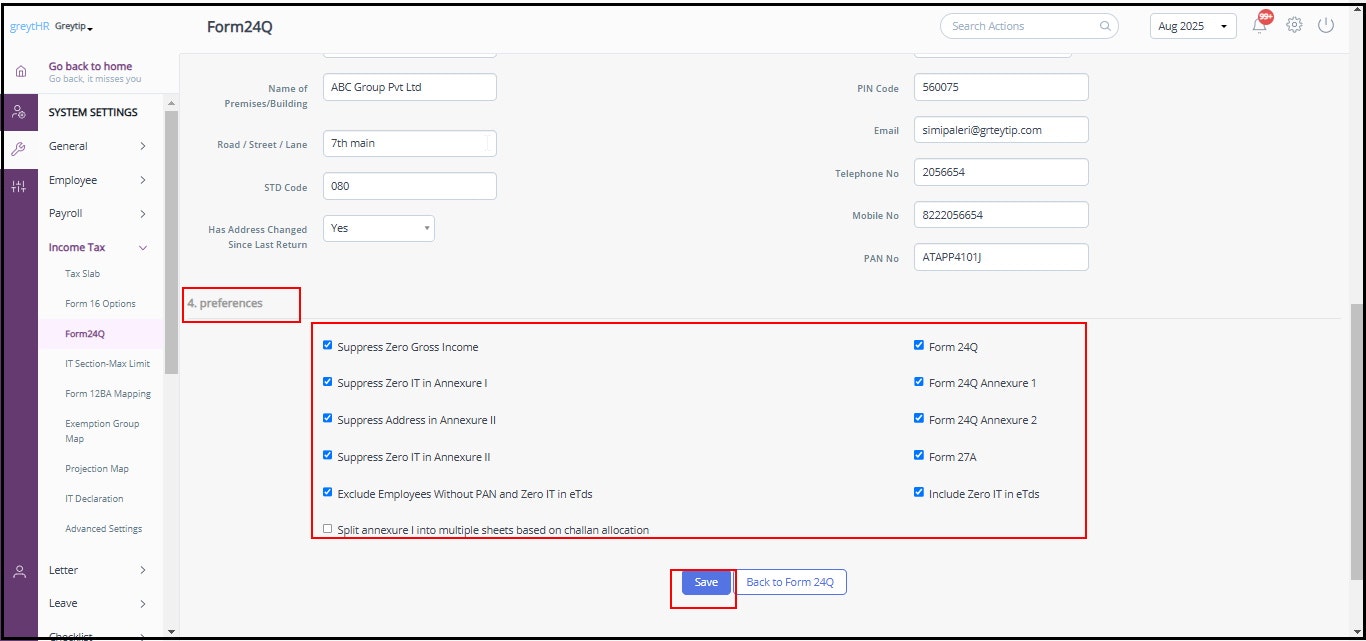The image size is (1366, 641).
Task: Open notifications via the bell icon
Action: (1260, 26)
